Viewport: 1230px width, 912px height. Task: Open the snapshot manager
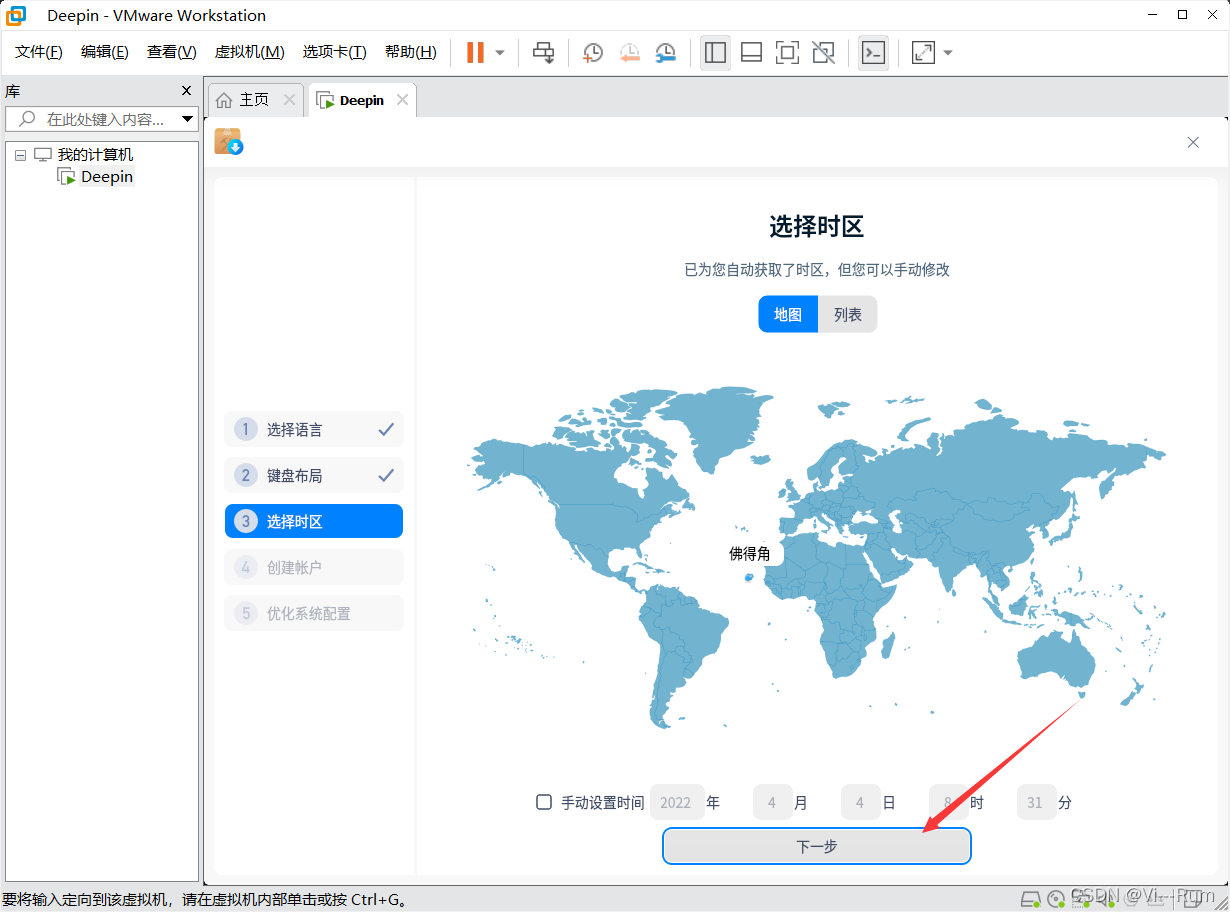pos(665,53)
